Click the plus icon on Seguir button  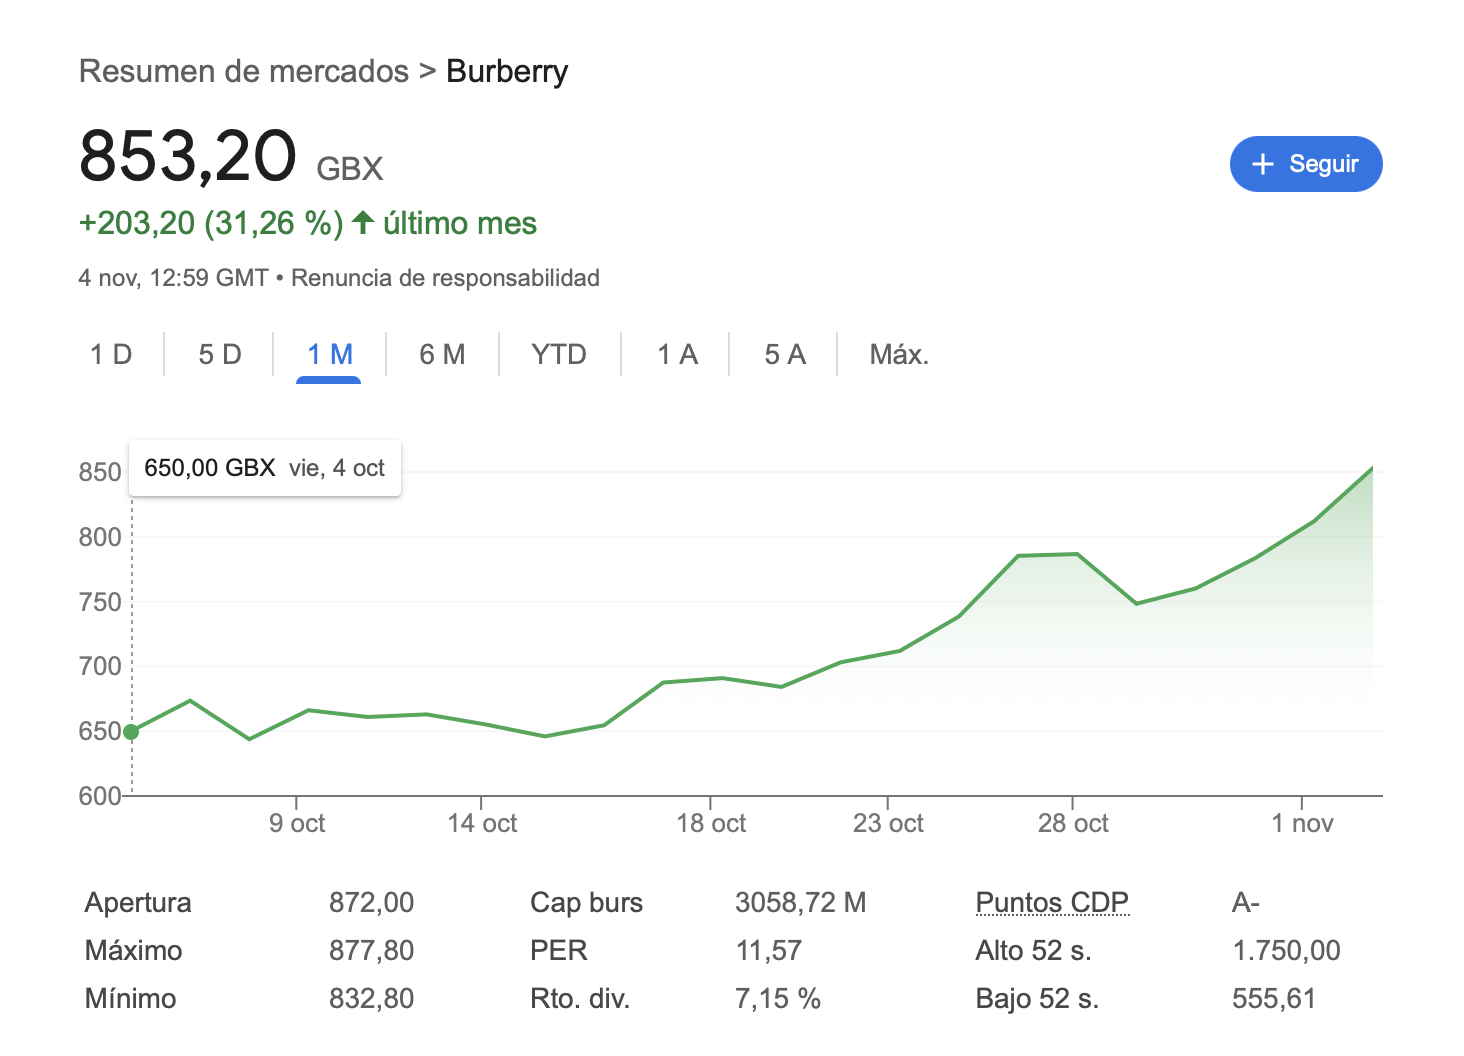[1263, 164]
